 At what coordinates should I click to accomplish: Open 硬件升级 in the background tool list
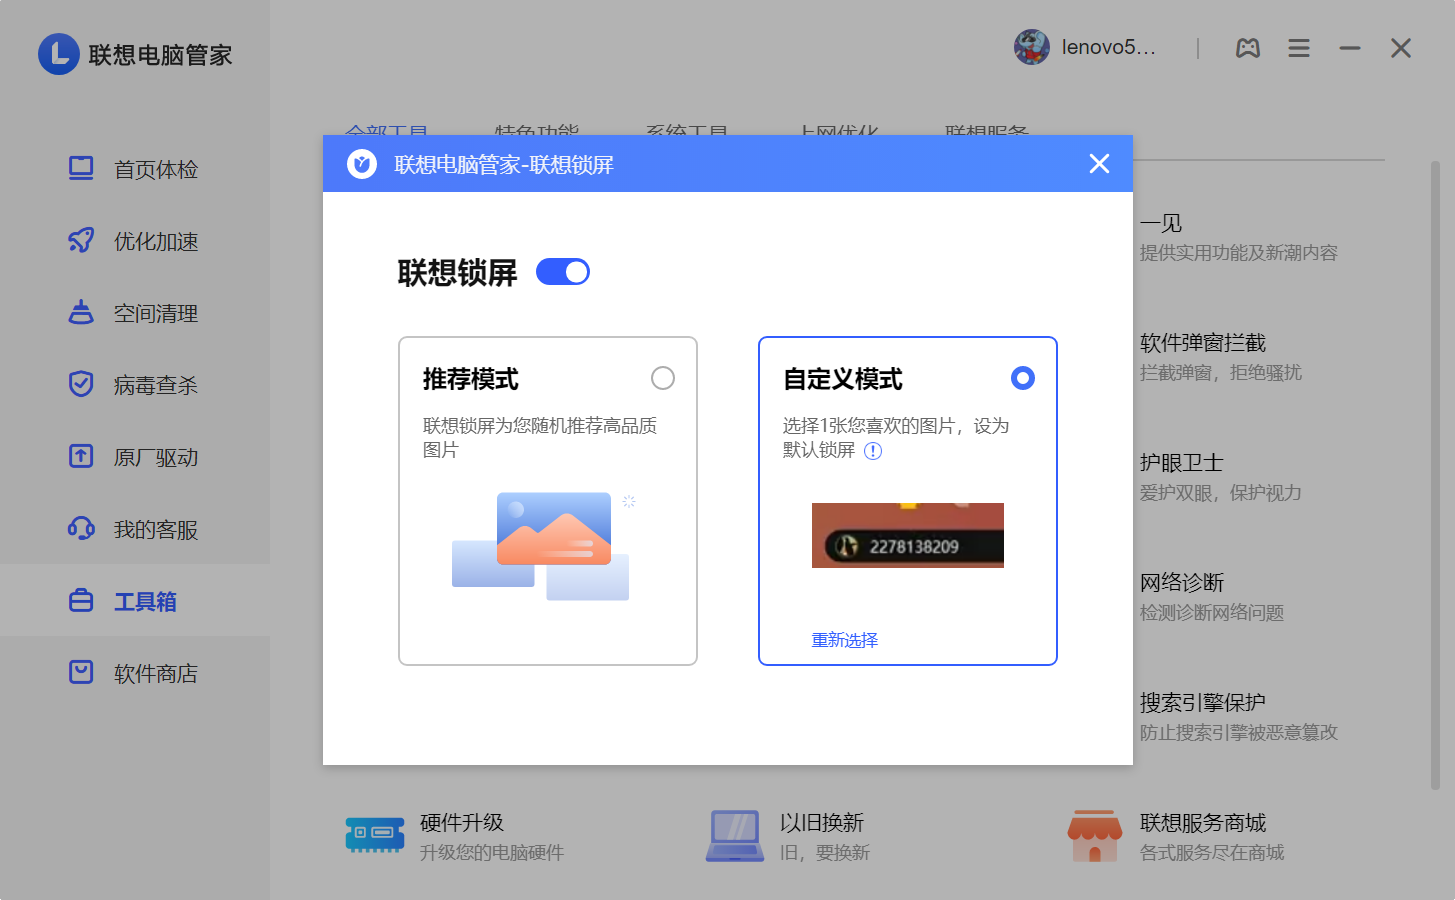pos(455,836)
